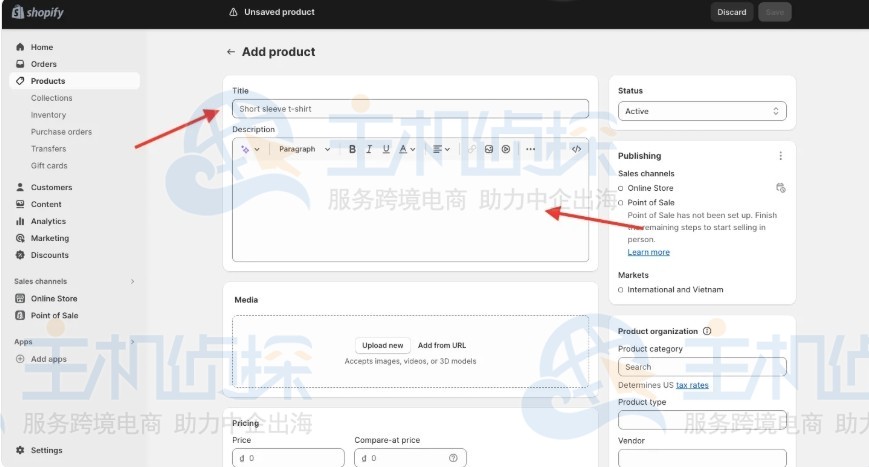This screenshot has width=869, height=467.
Task: Toggle bold formatting in description
Action: [x=352, y=149]
